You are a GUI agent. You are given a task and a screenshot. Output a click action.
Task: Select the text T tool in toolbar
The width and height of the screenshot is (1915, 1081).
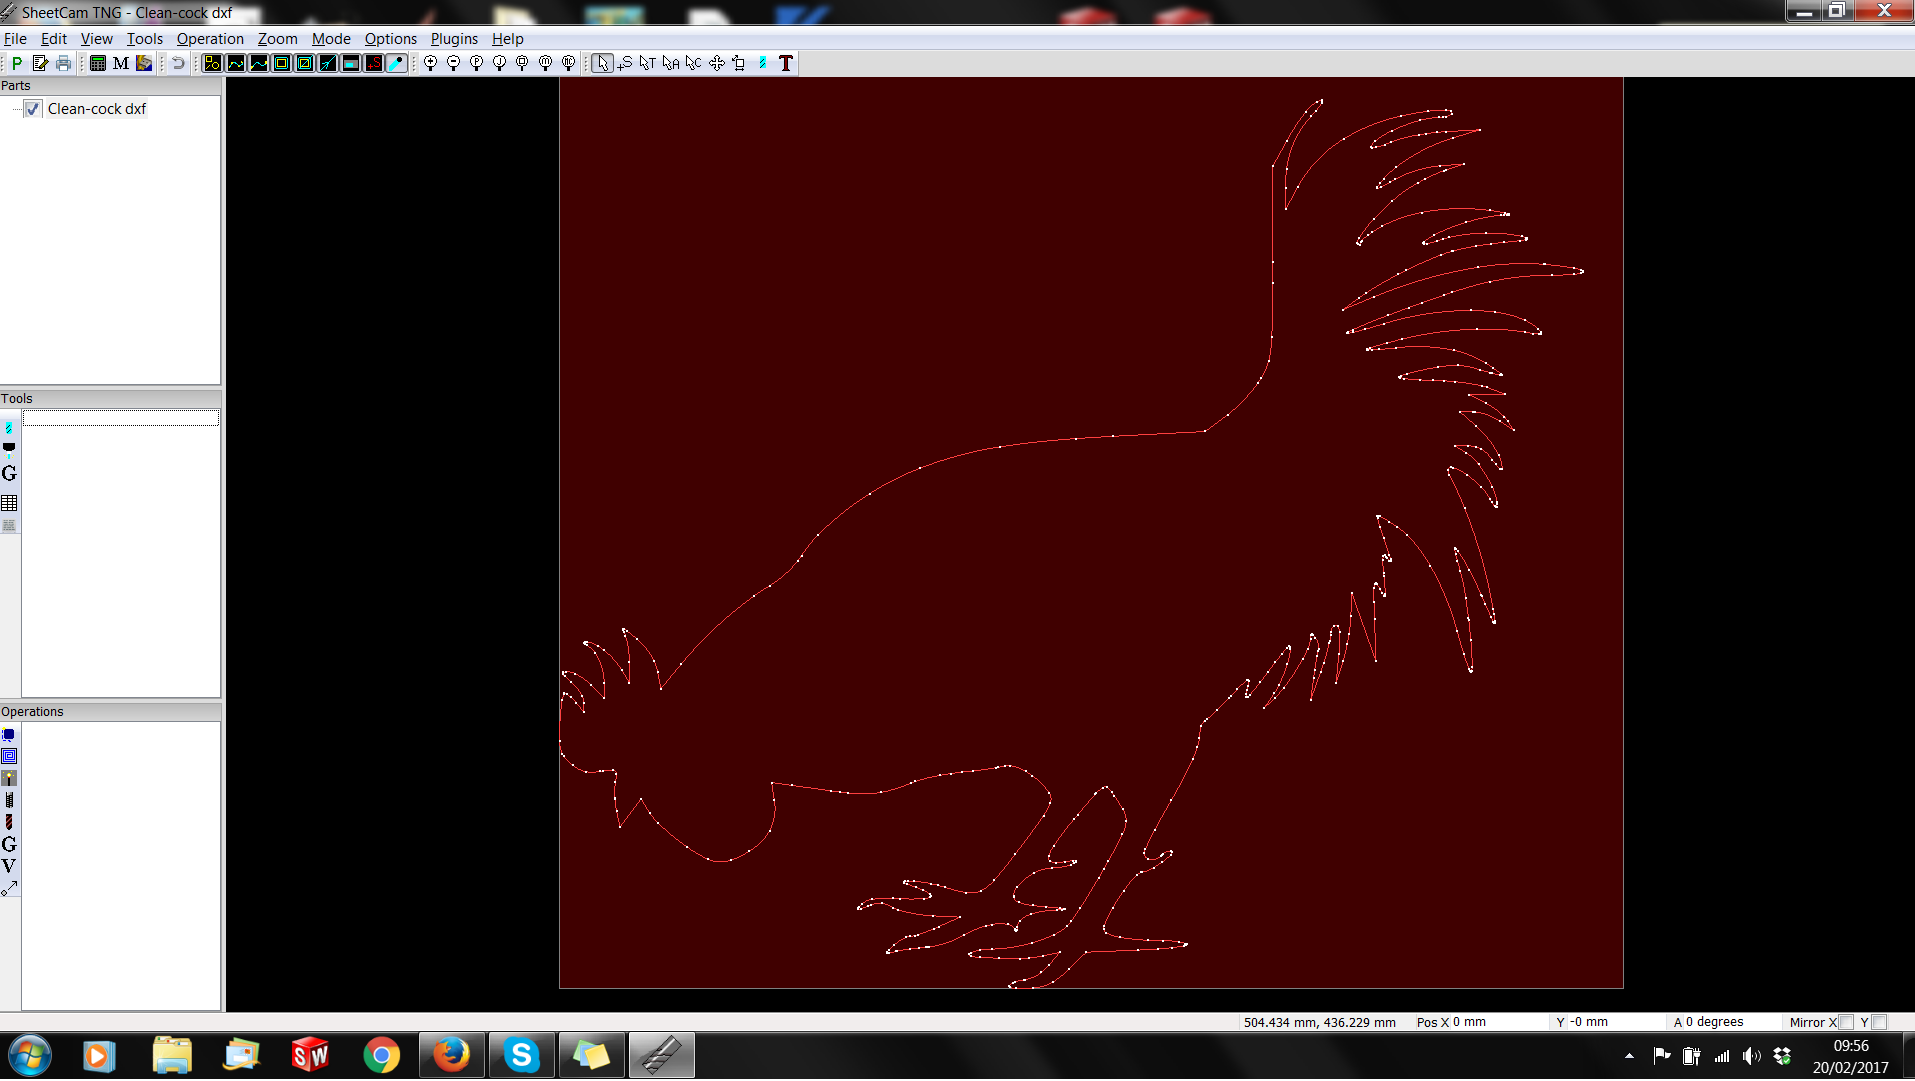point(786,63)
